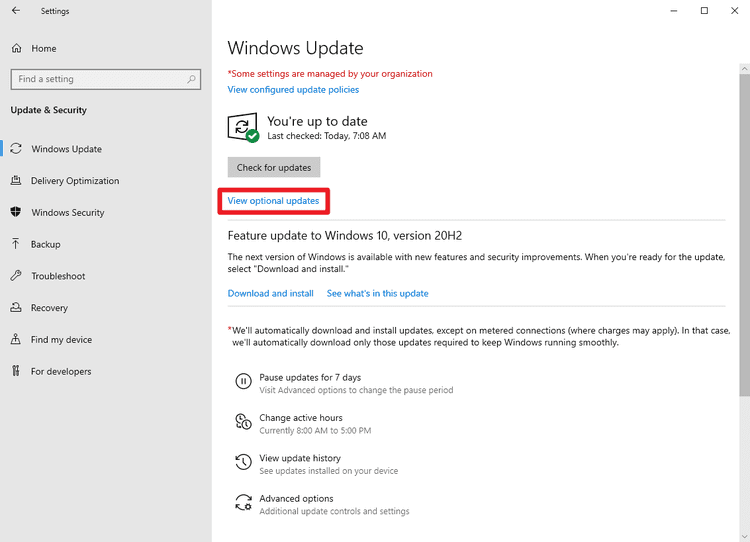Open the Backup section
This screenshot has width=750, height=542.
point(45,244)
